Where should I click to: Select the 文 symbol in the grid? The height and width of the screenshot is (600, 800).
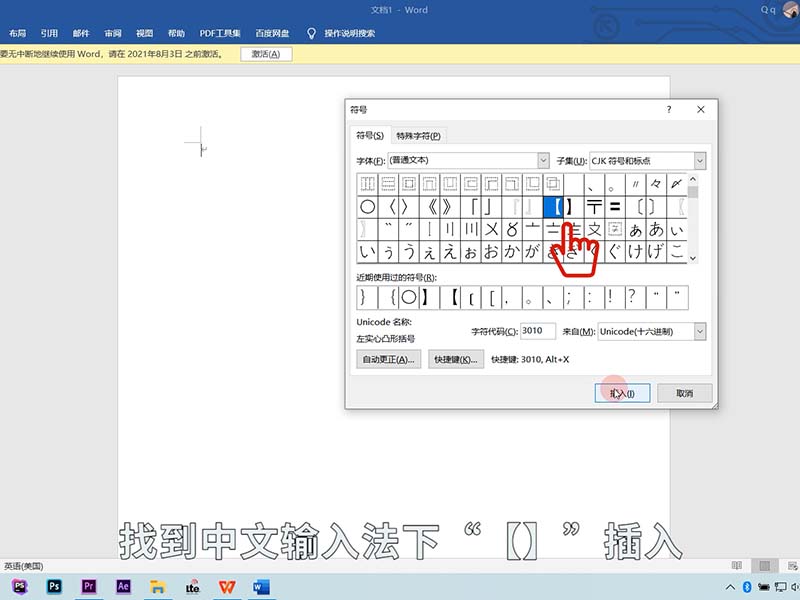pos(594,230)
